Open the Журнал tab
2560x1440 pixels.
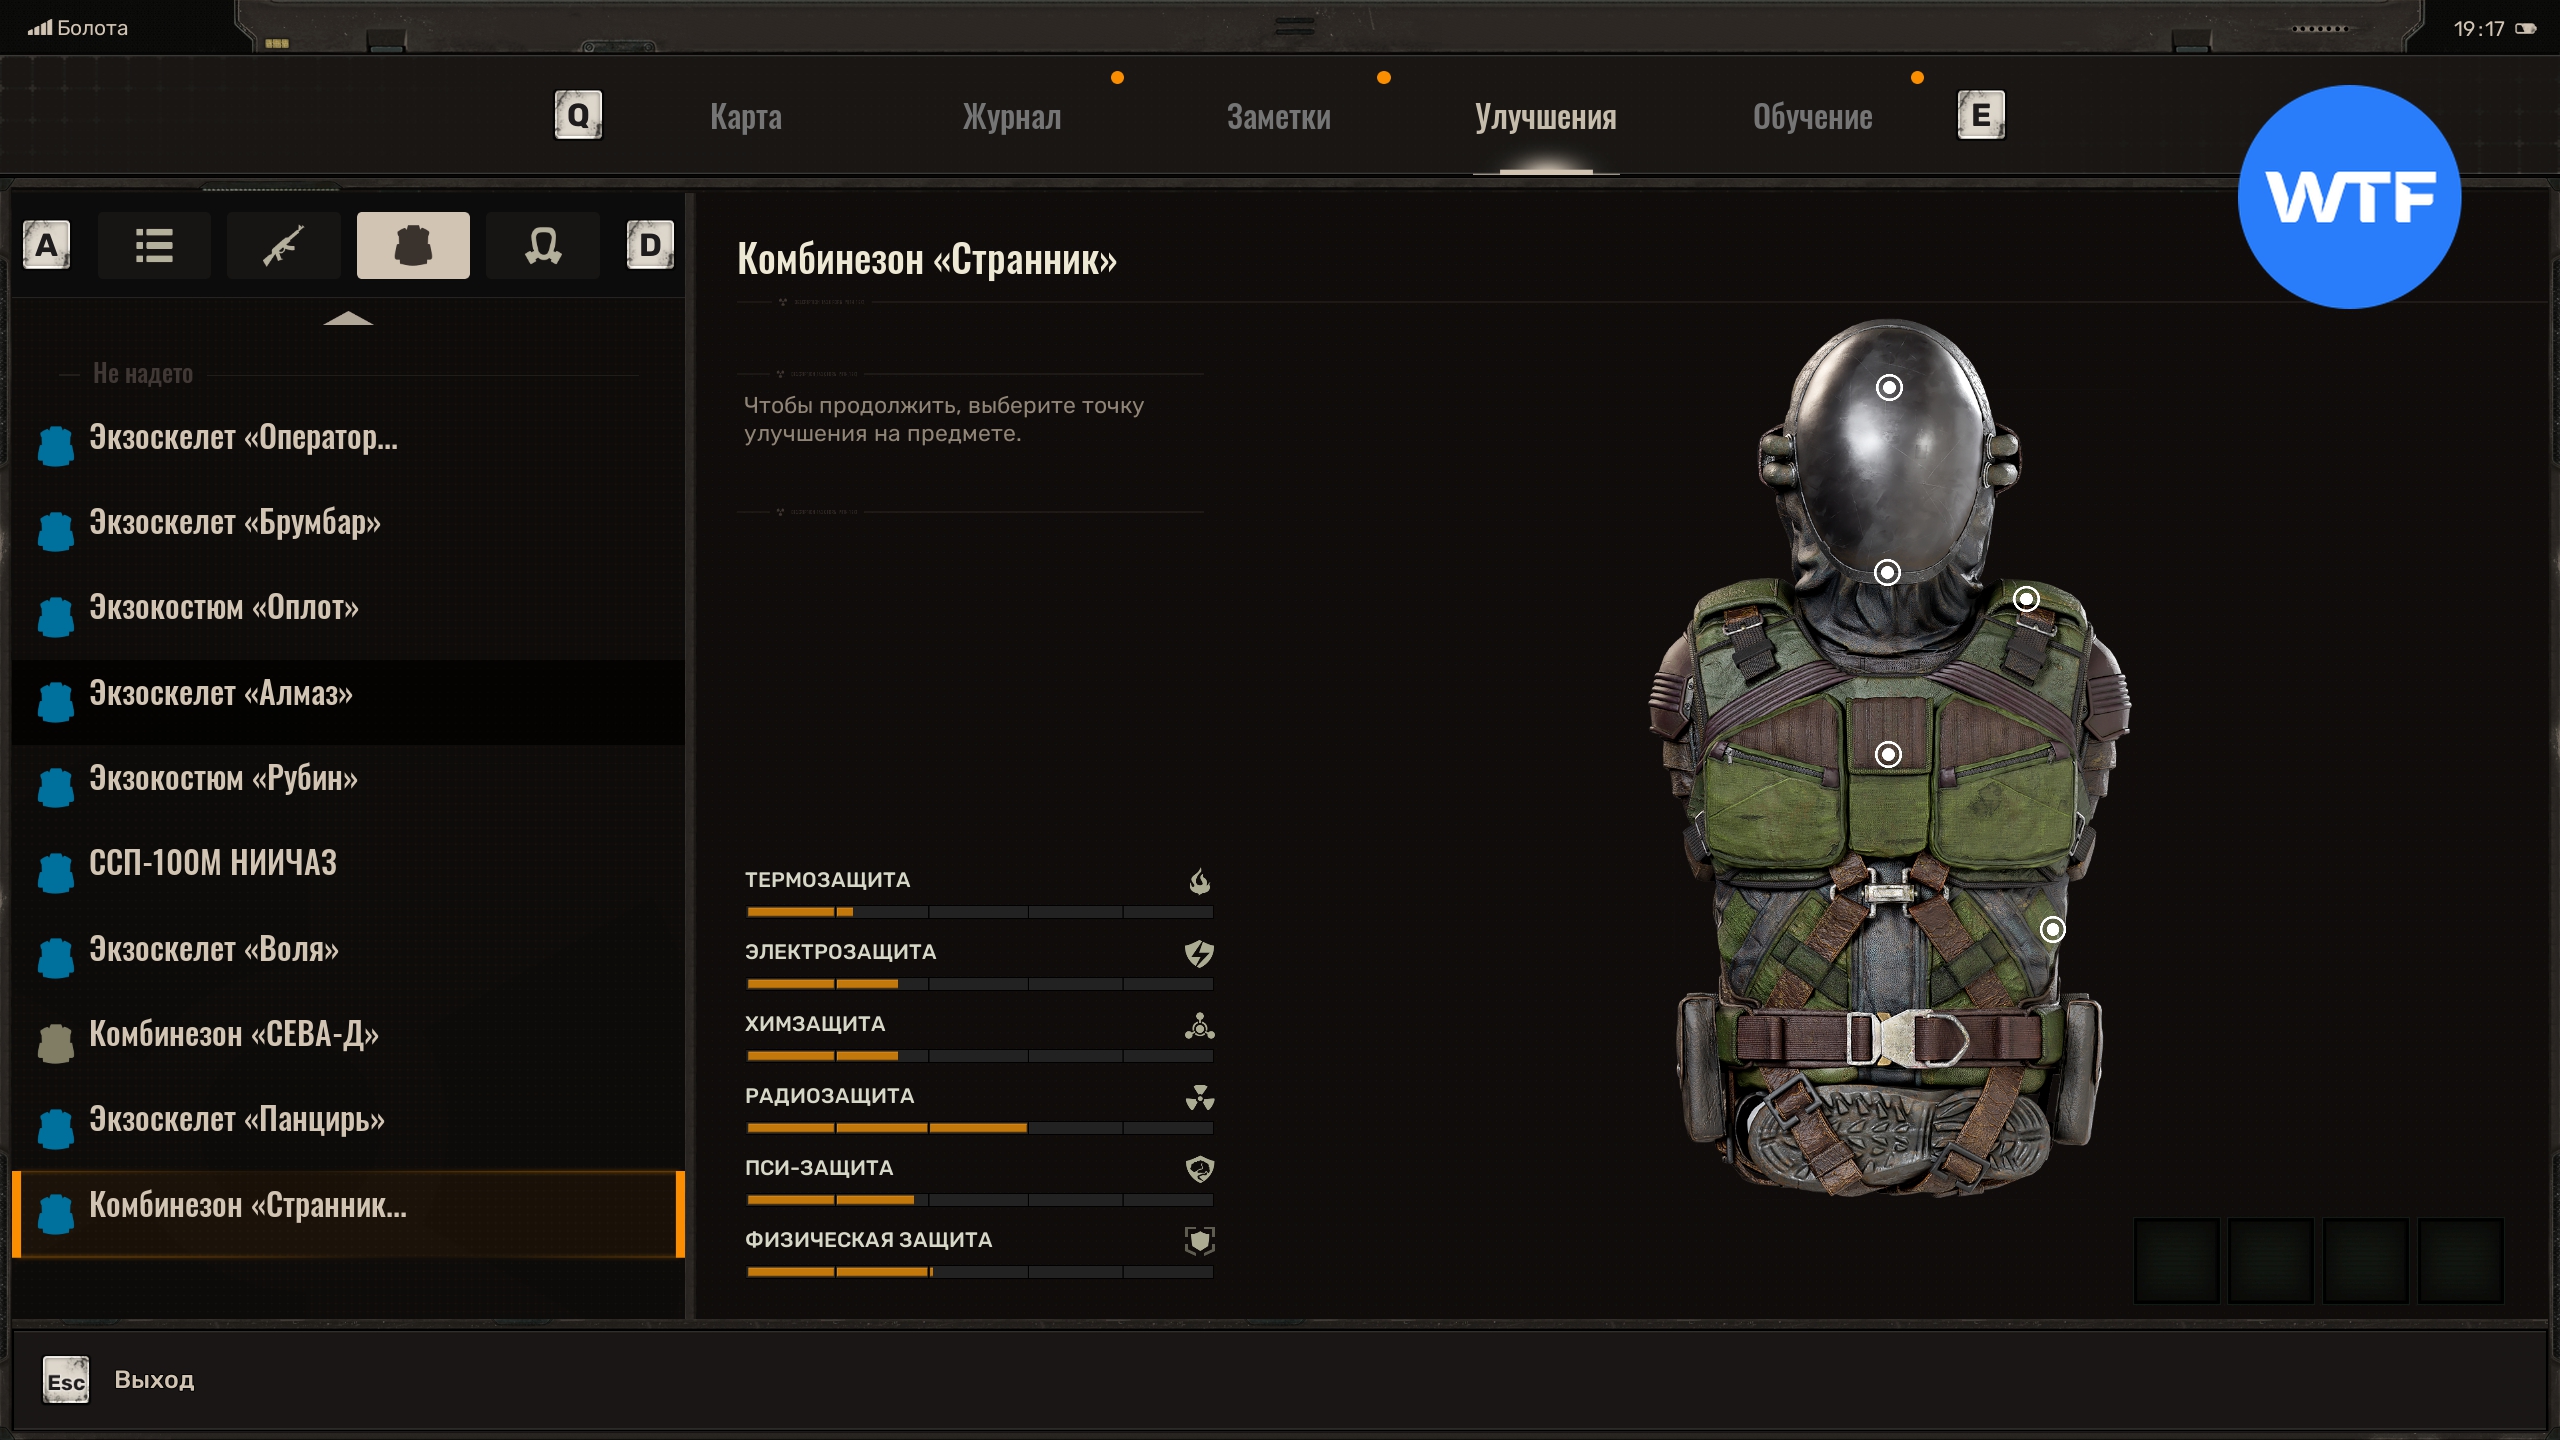click(x=1011, y=117)
